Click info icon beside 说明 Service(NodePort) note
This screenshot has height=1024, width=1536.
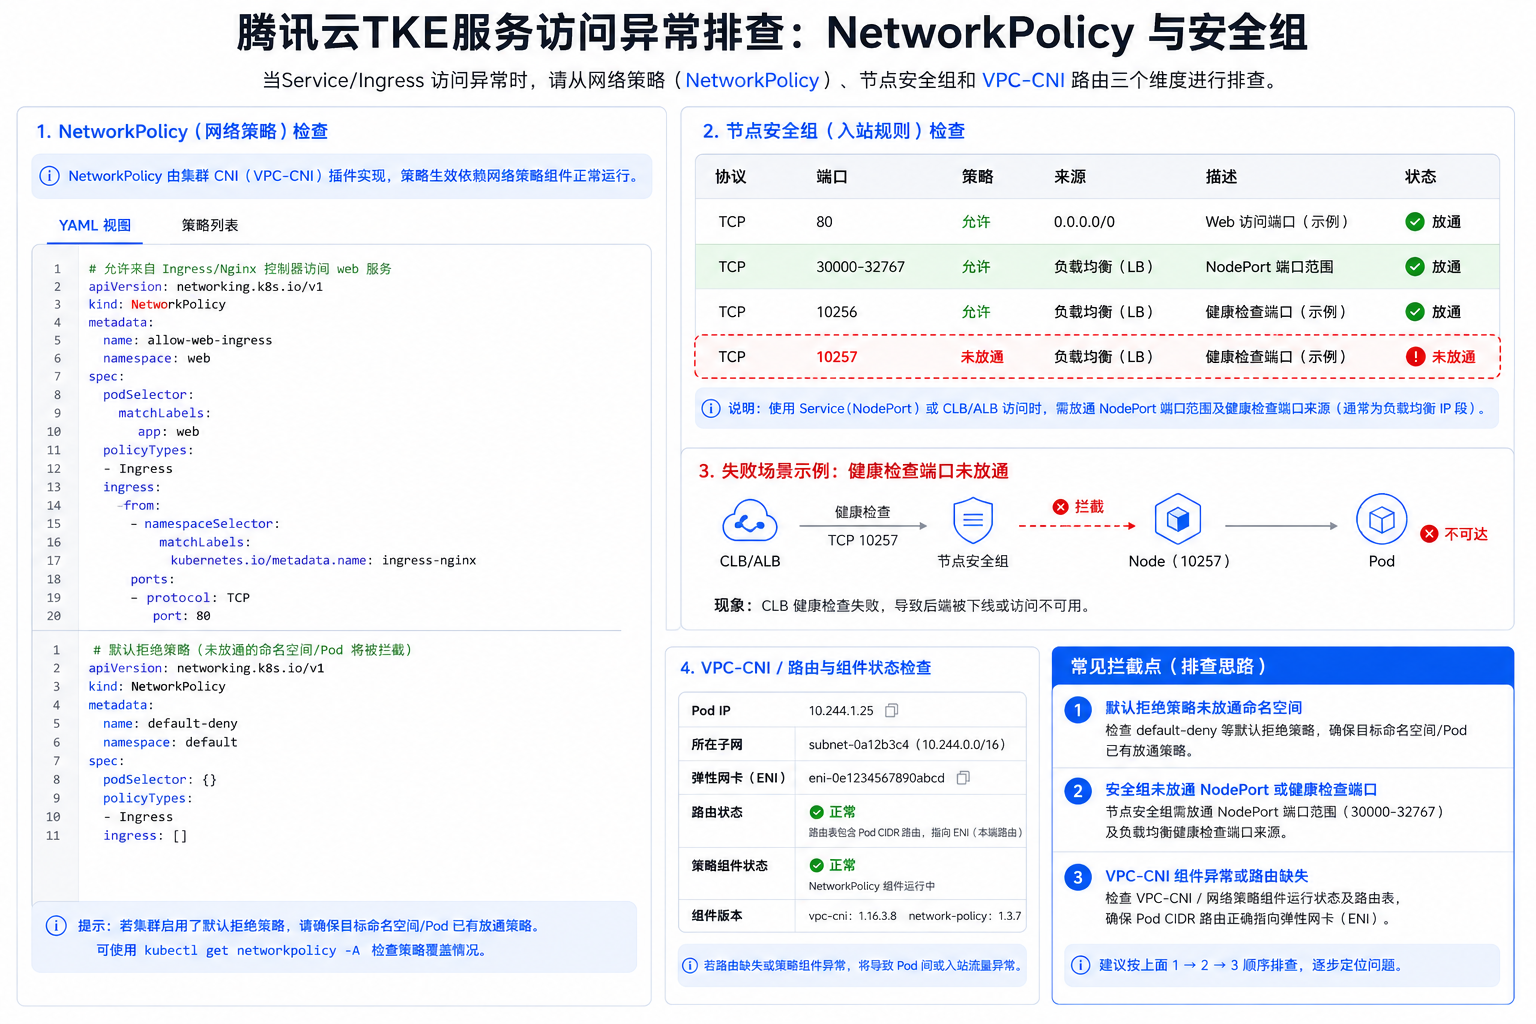click(711, 408)
